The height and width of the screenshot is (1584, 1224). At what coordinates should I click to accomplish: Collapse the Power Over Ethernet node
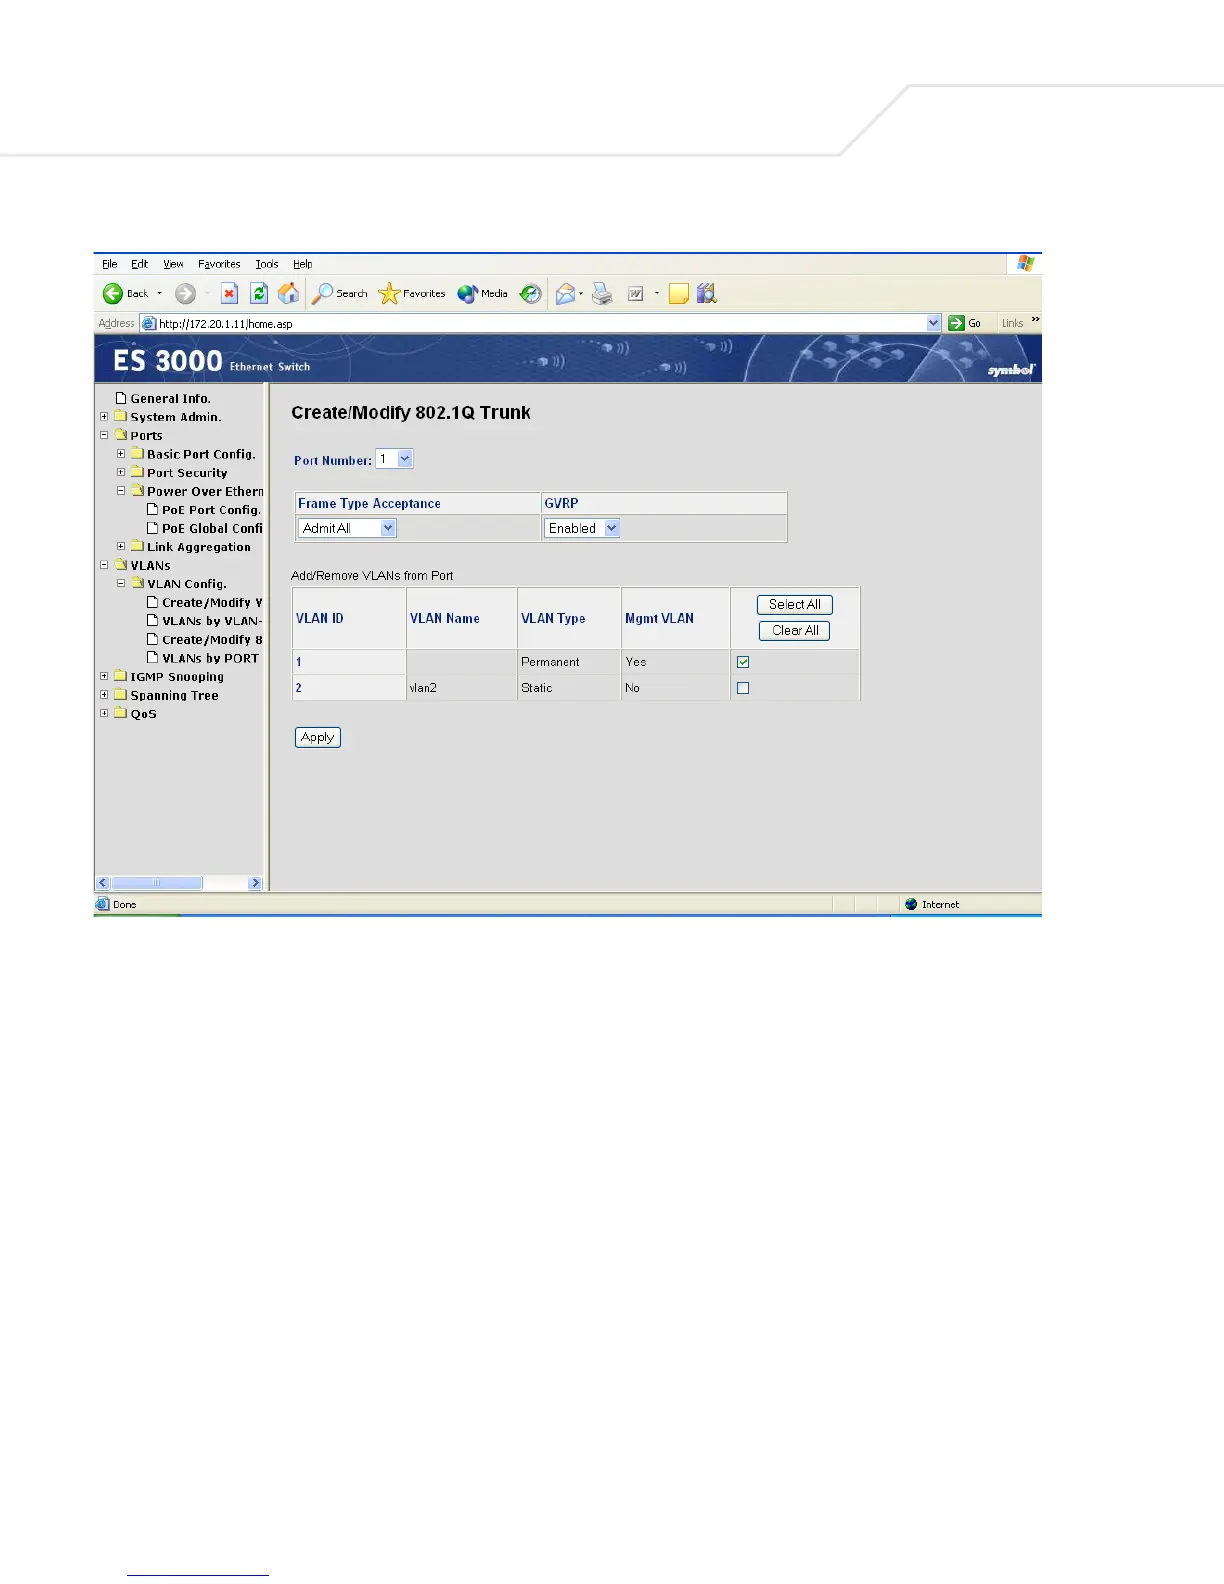(121, 490)
